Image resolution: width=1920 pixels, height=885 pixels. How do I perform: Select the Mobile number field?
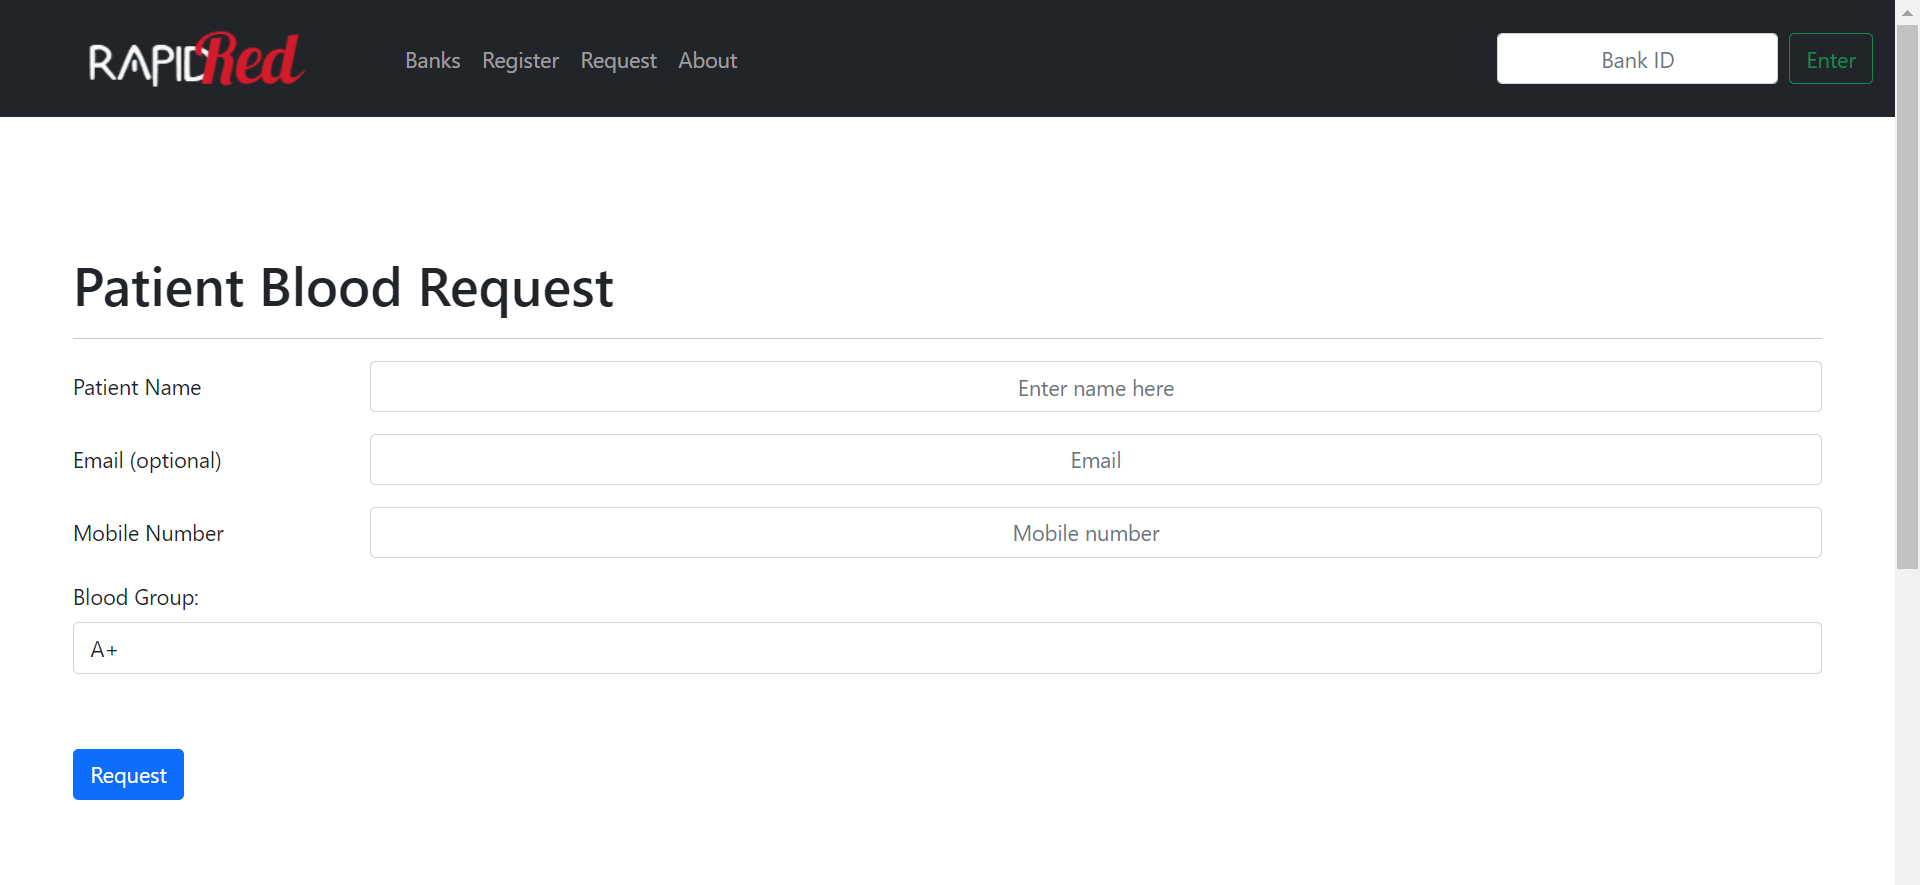tap(1095, 533)
